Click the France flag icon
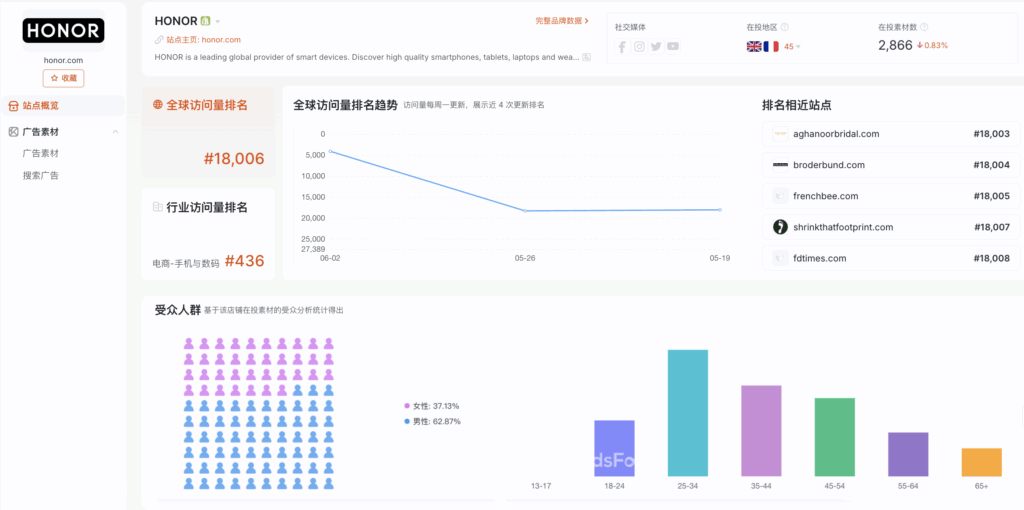 771,46
